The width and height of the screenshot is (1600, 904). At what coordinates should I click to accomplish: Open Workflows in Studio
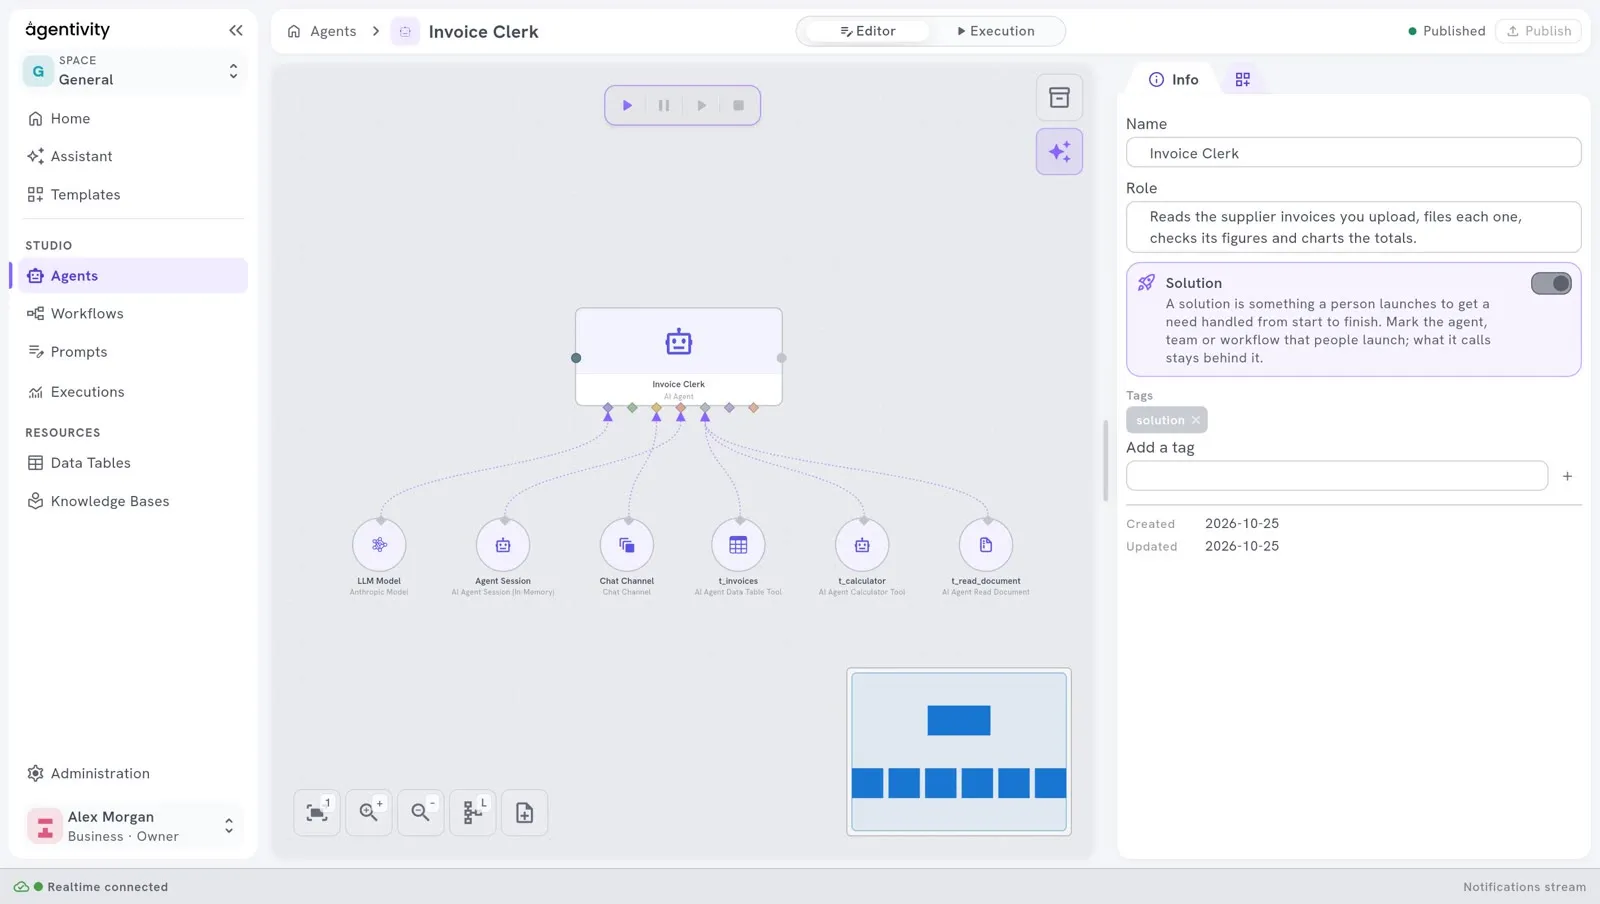click(132, 313)
